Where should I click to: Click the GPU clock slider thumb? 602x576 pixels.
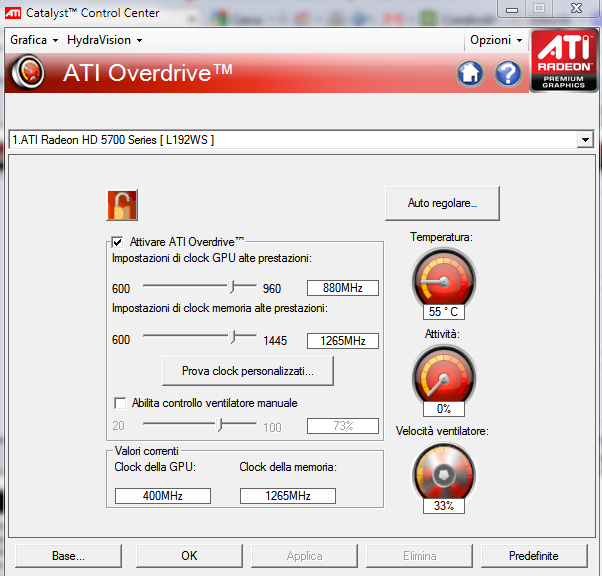pos(232,286)
